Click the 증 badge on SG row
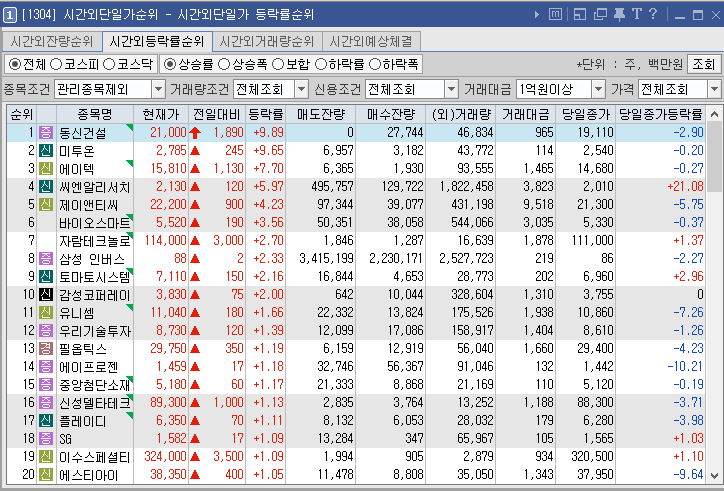Viewport: 724px width, 491px height. [45, 439]
